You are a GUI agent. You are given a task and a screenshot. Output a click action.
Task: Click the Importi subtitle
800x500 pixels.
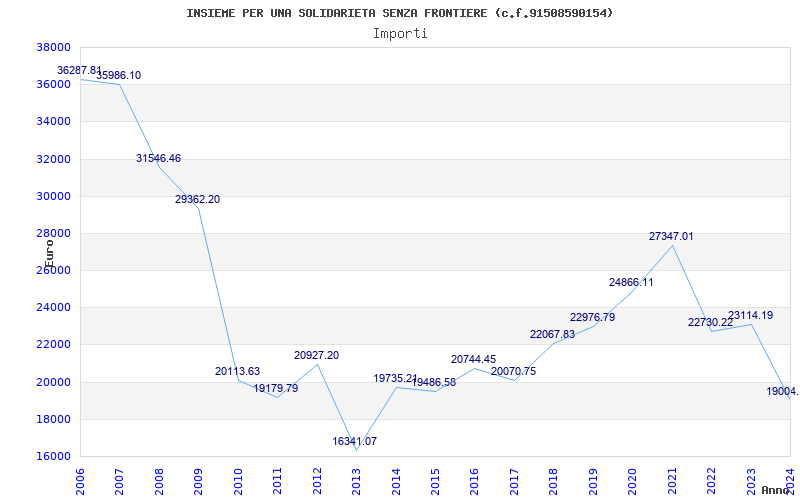[400, 34]
